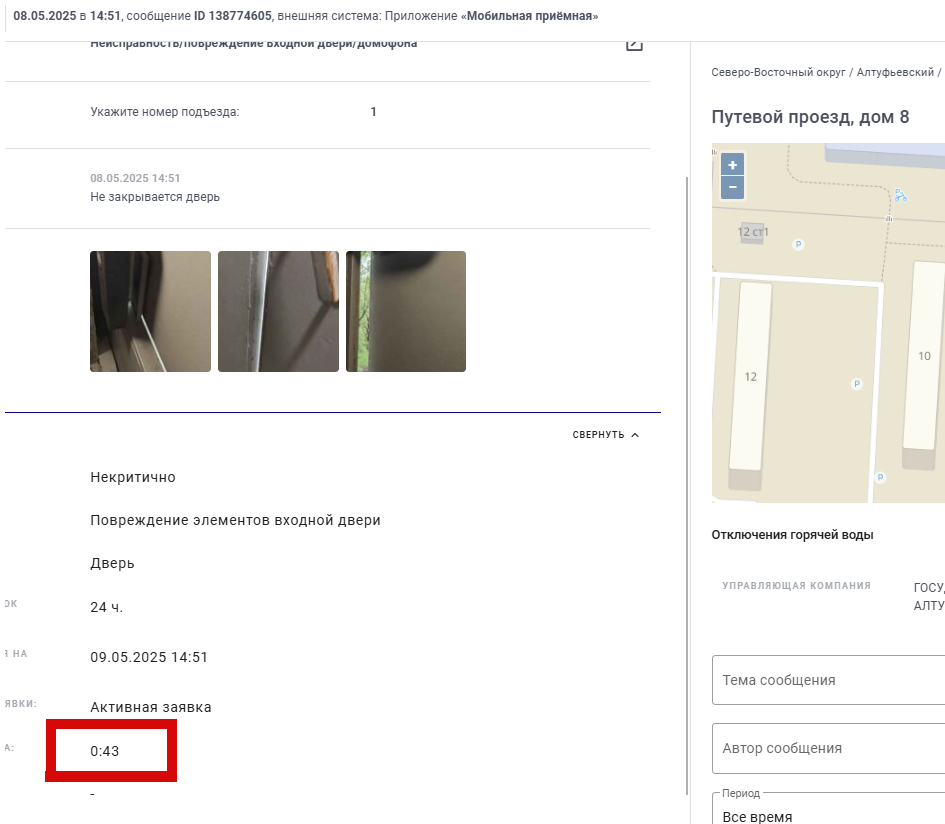Click the message ID 138774605 text
This screenshot has height=824, width=945.
[233, 16]
